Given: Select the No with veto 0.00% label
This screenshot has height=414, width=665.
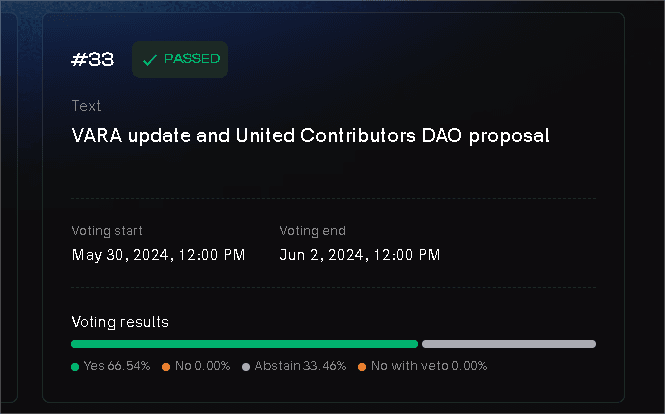Looking at the screenshot, I should click(429, 367).
